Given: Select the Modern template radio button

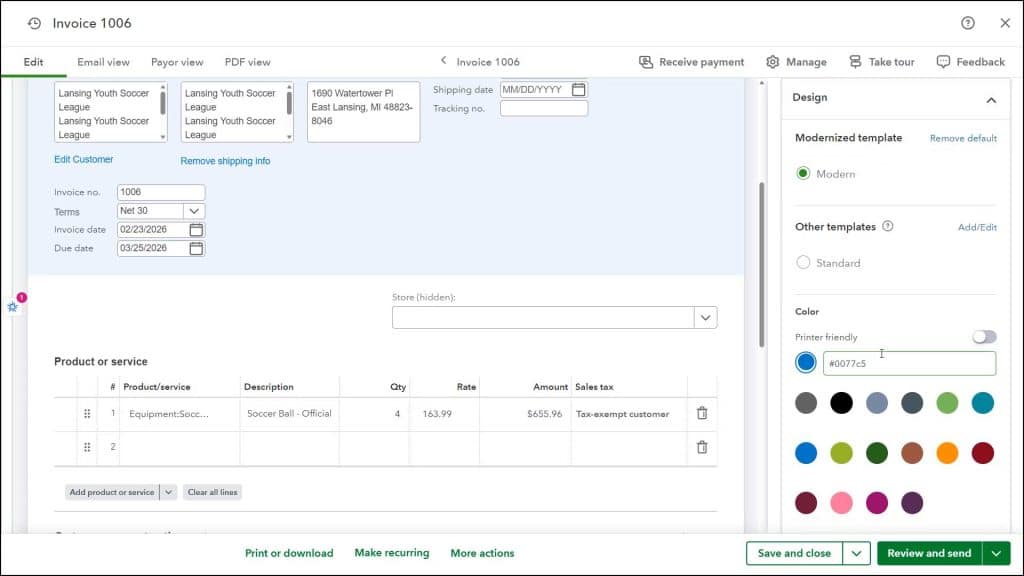Looking at the screenshot, I should (x=803, y=172).
